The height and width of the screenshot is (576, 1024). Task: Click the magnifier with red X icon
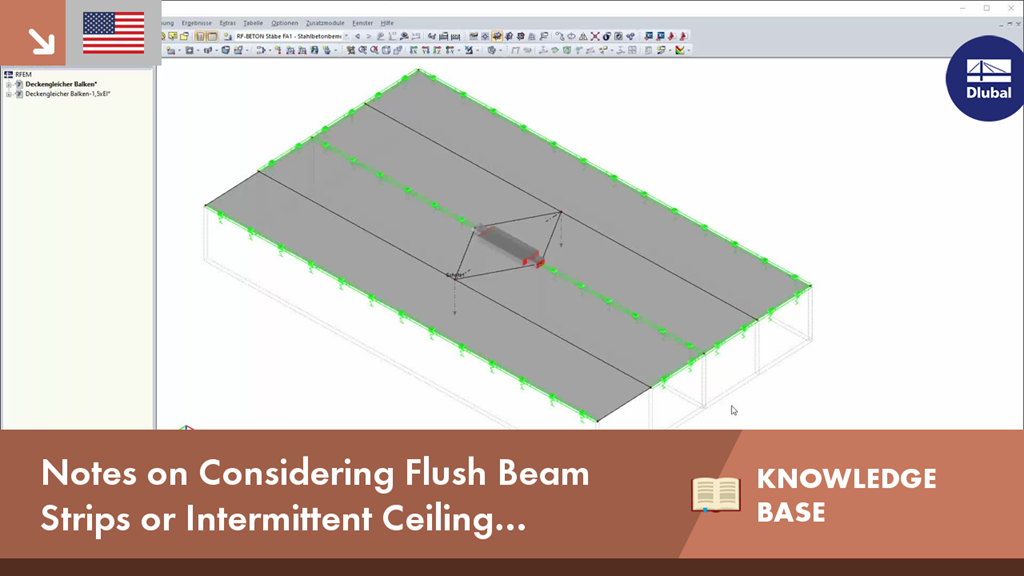tap(374, 50)
